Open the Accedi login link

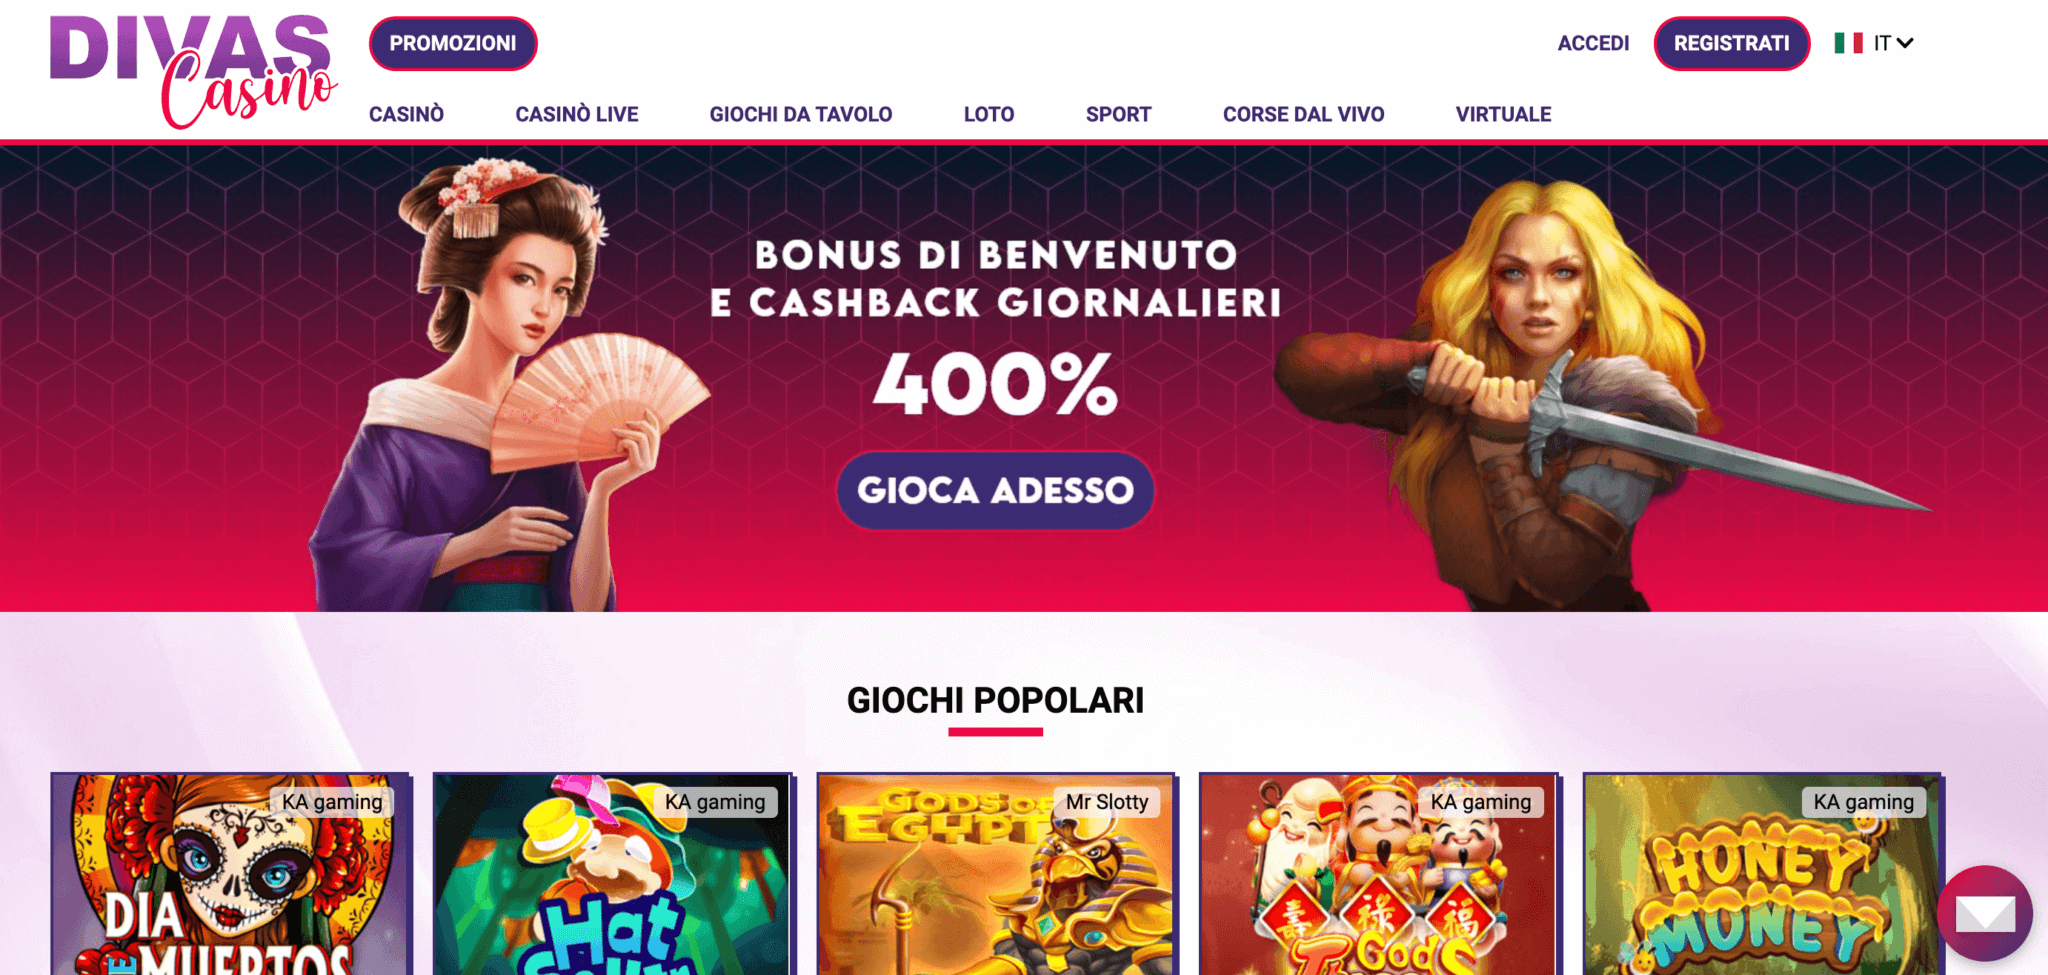tap(1593, 44)
